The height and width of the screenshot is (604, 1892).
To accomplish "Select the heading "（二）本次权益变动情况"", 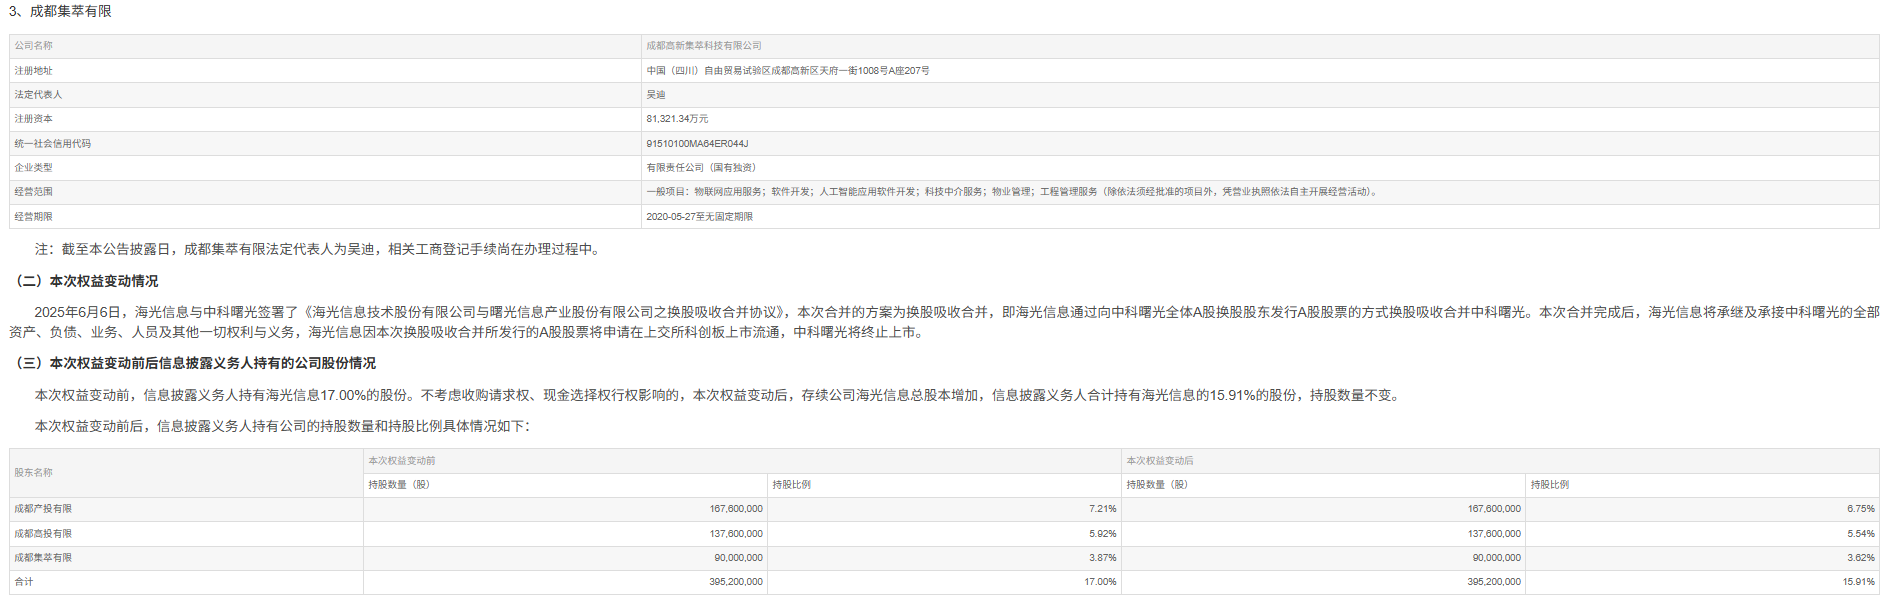I will pos(84,282).
